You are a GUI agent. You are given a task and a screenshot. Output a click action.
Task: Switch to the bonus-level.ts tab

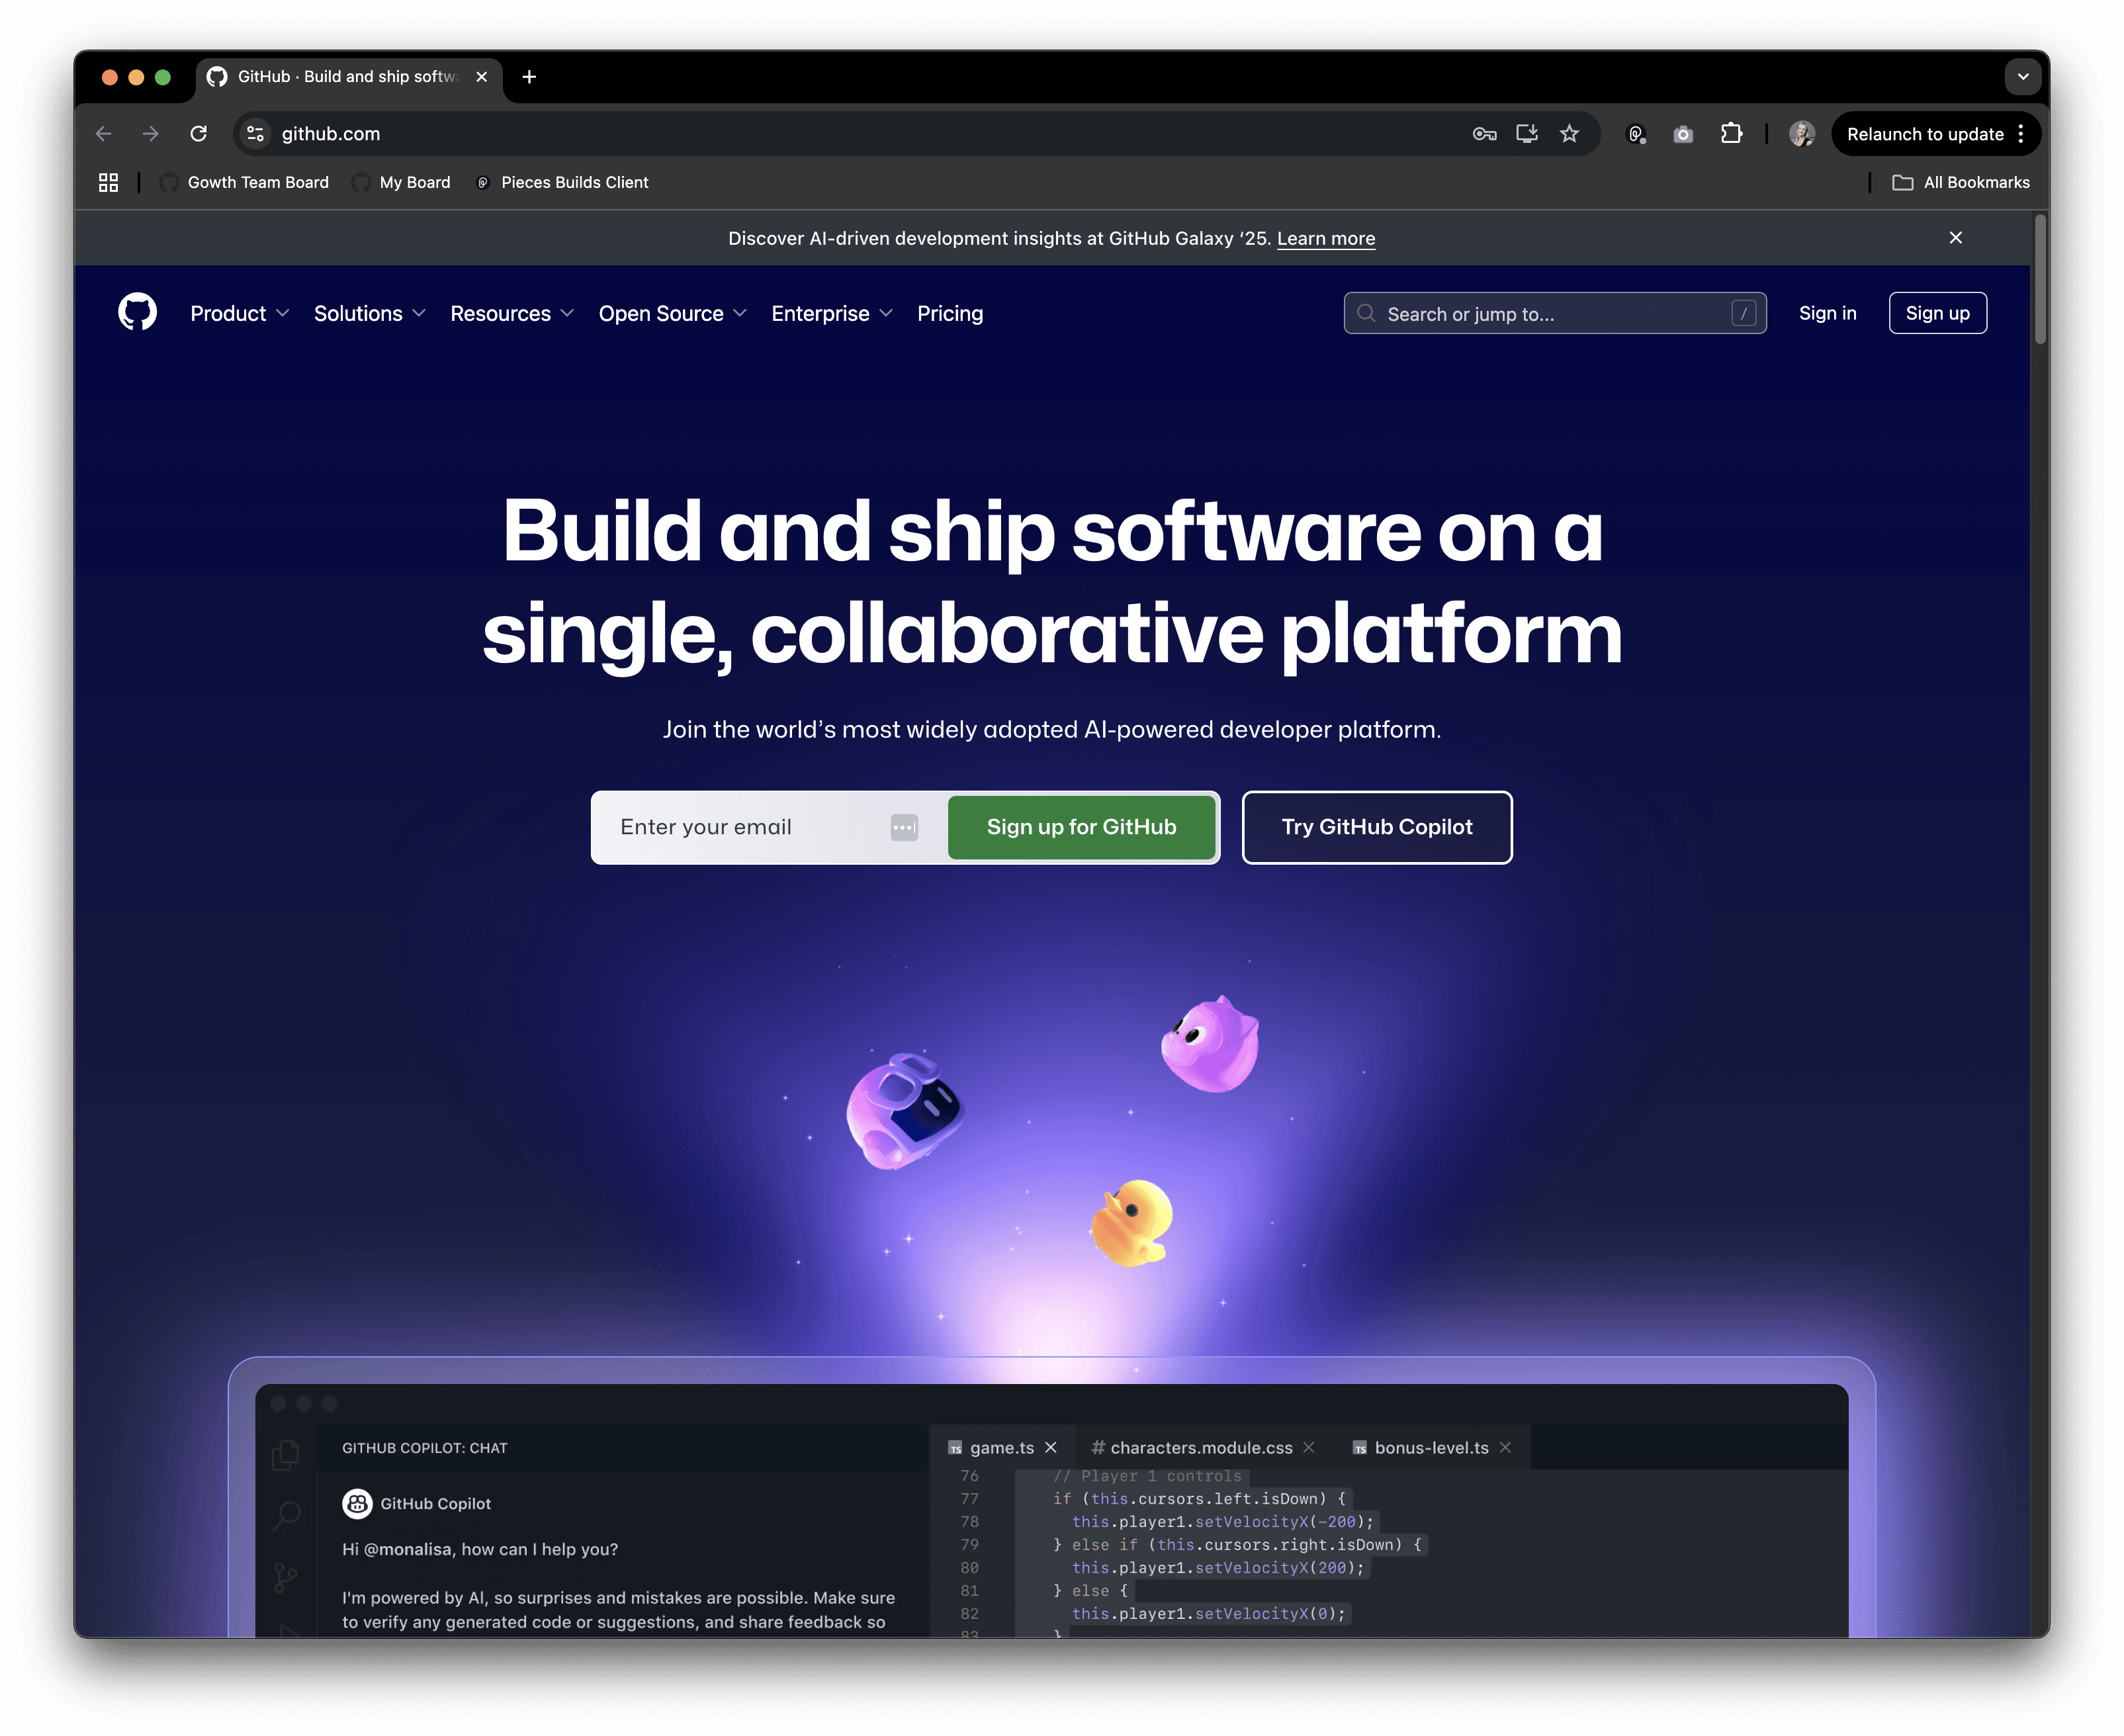[x=1431, y=1447]
